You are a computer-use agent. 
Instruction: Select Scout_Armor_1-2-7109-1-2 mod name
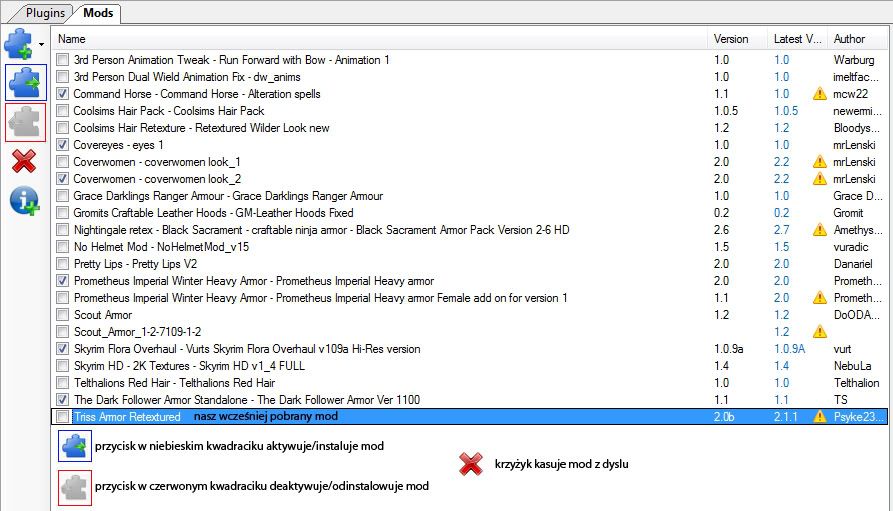point(137,332)
